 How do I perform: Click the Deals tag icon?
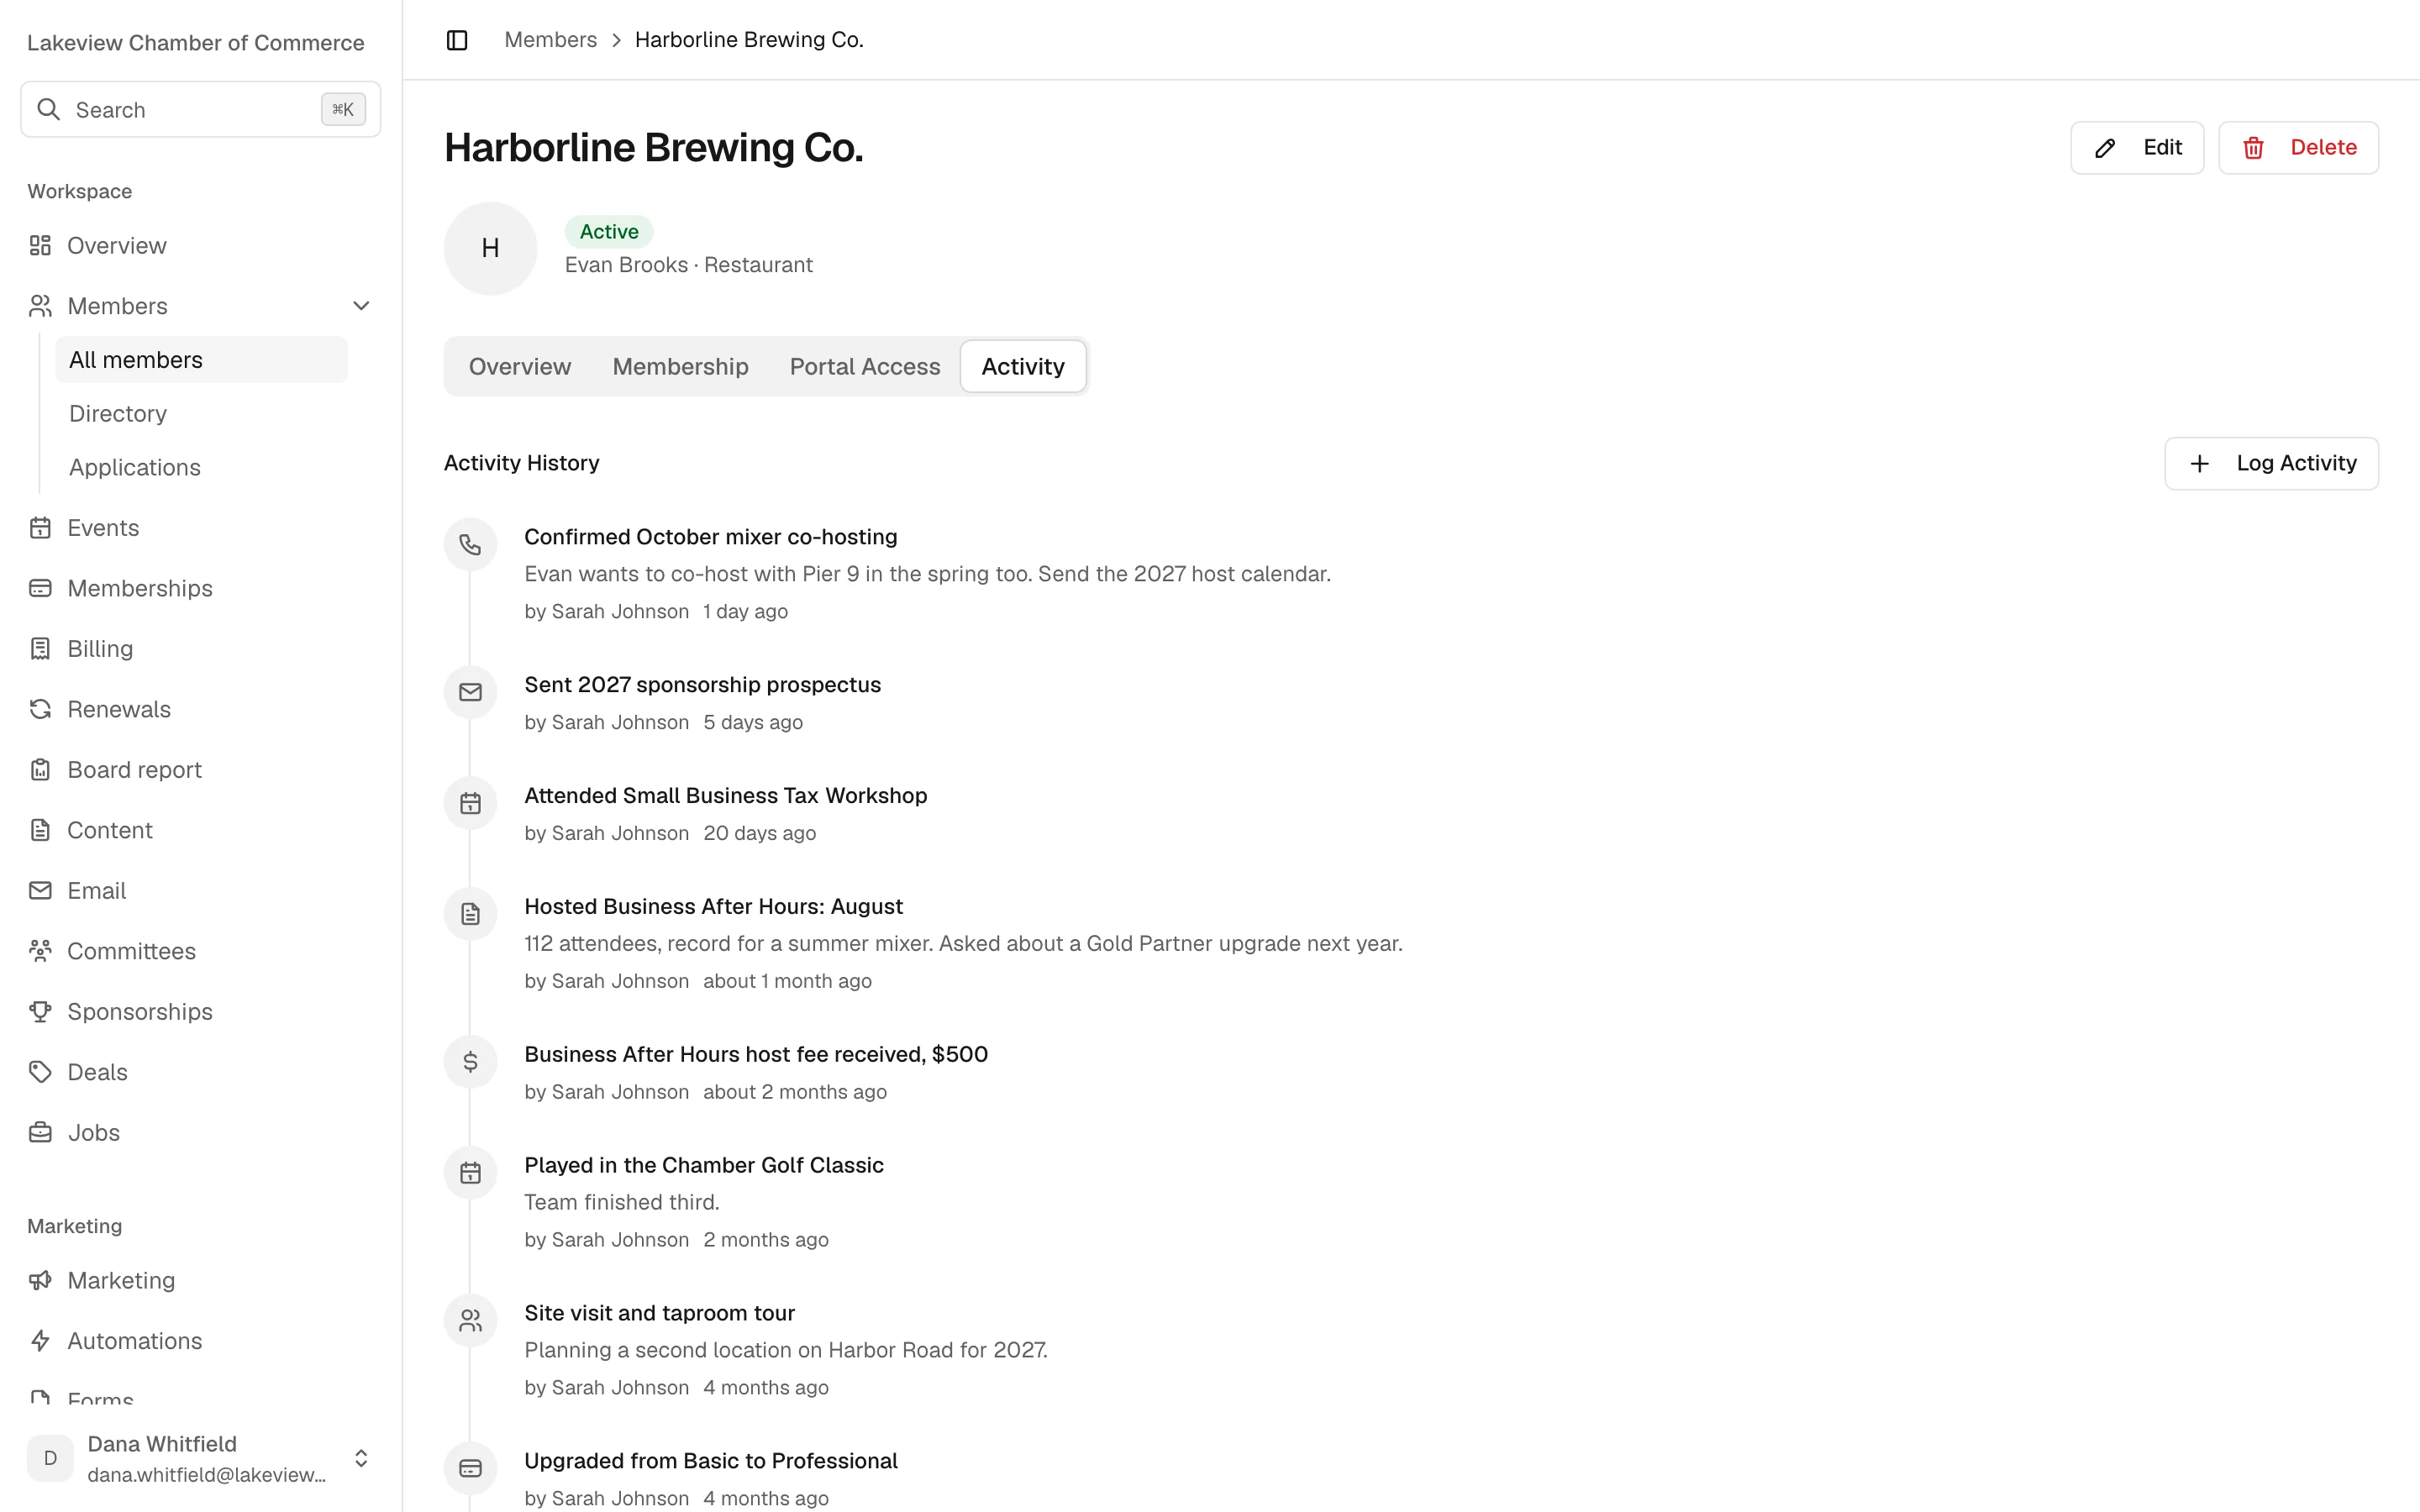coord(40,1072)
